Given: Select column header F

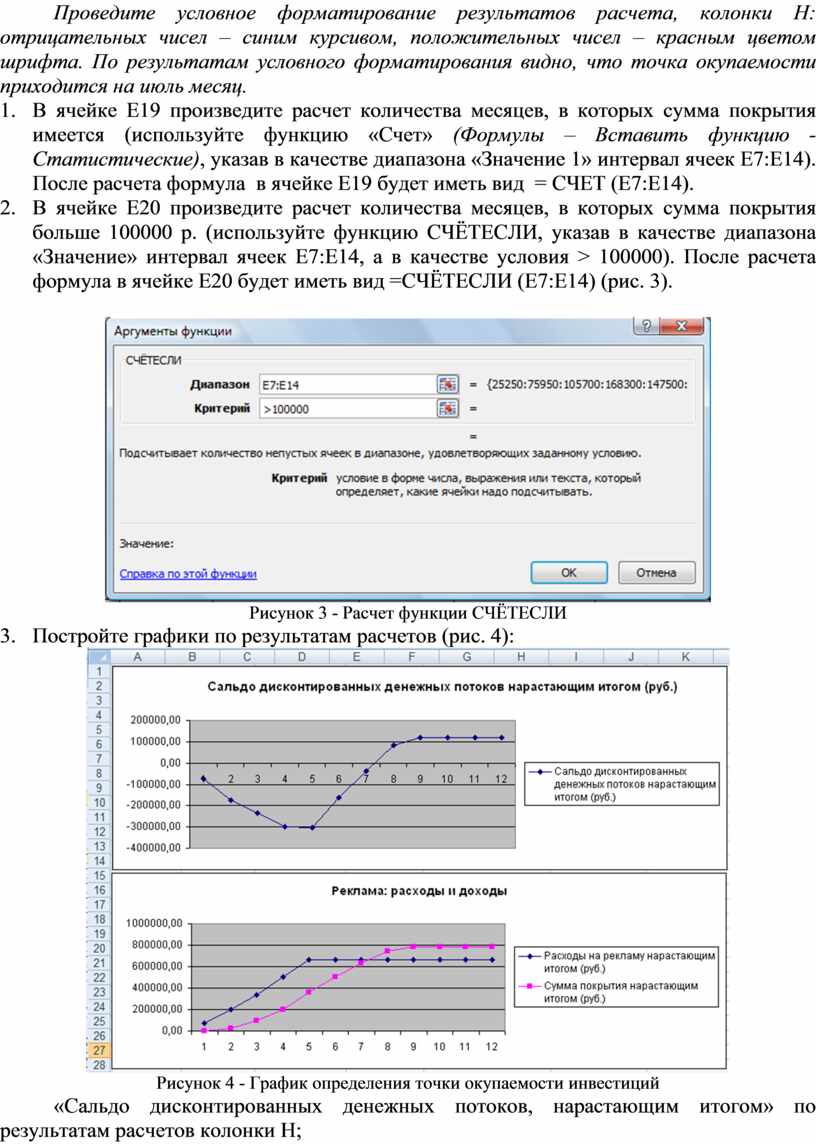Looking at the screenshot, I should coord(411,657).
